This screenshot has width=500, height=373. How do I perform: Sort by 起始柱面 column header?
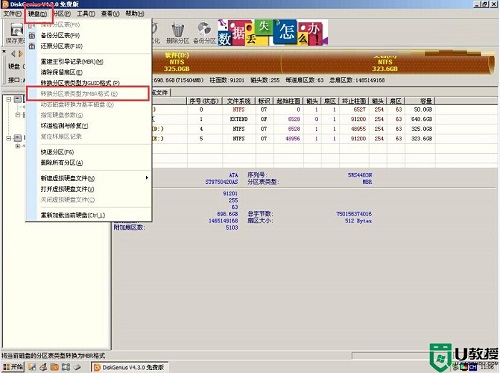(288, 101)
